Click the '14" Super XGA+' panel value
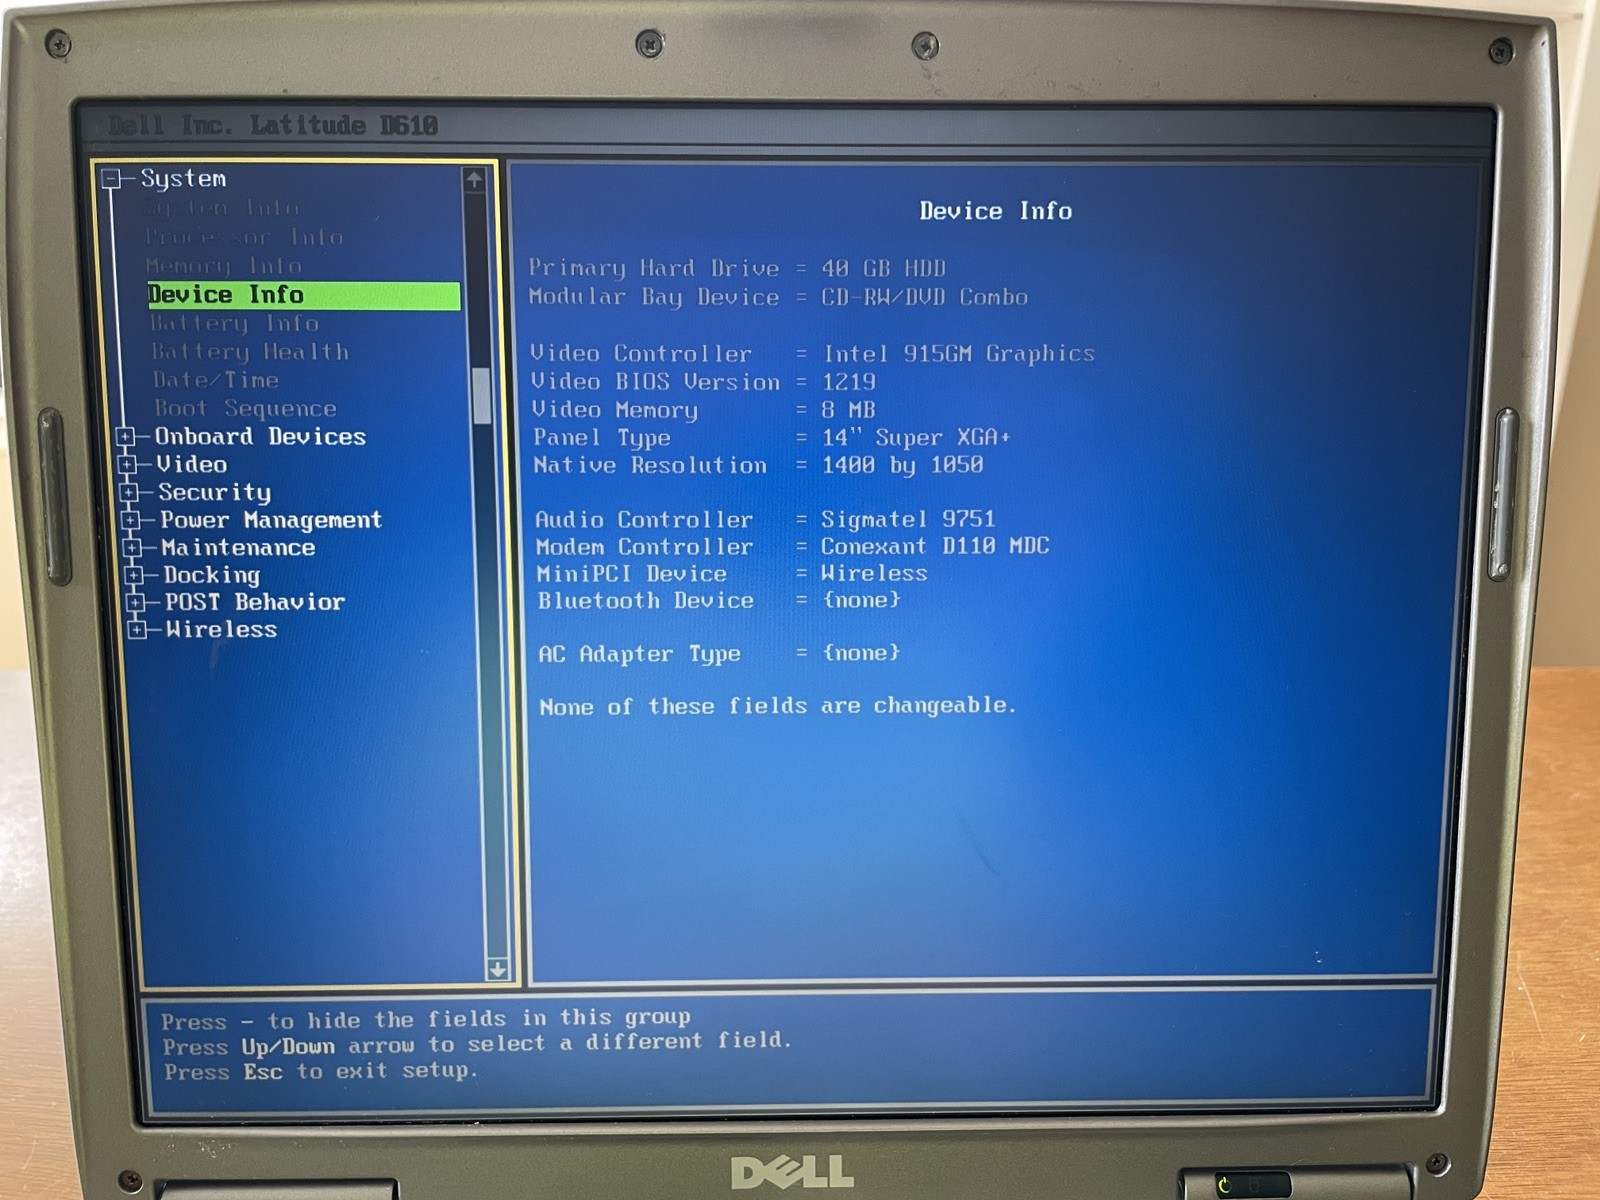 (917, 438)
